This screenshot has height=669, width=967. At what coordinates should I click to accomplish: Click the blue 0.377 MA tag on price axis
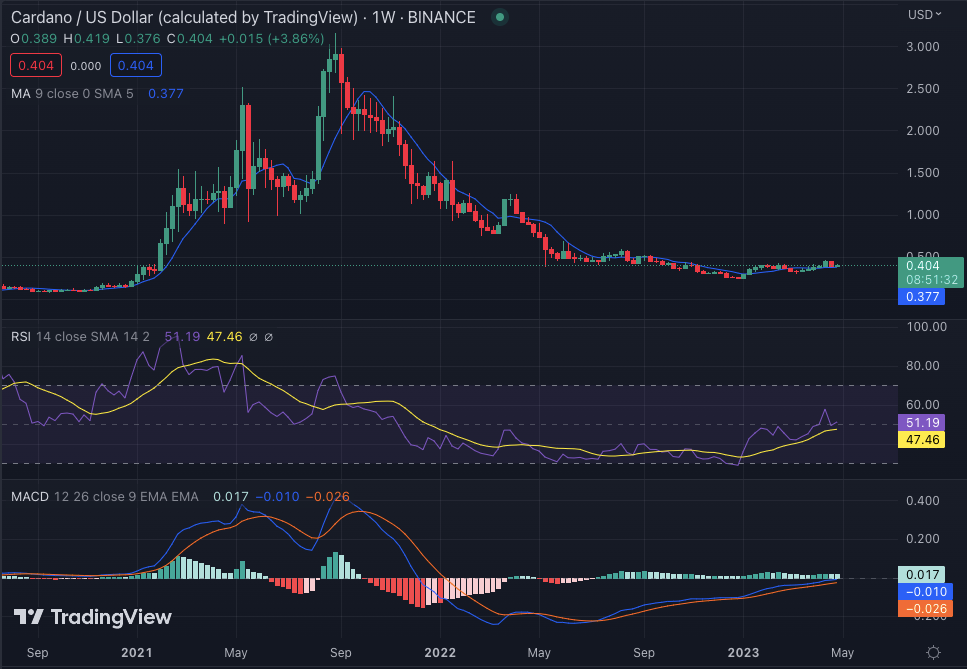922,297
